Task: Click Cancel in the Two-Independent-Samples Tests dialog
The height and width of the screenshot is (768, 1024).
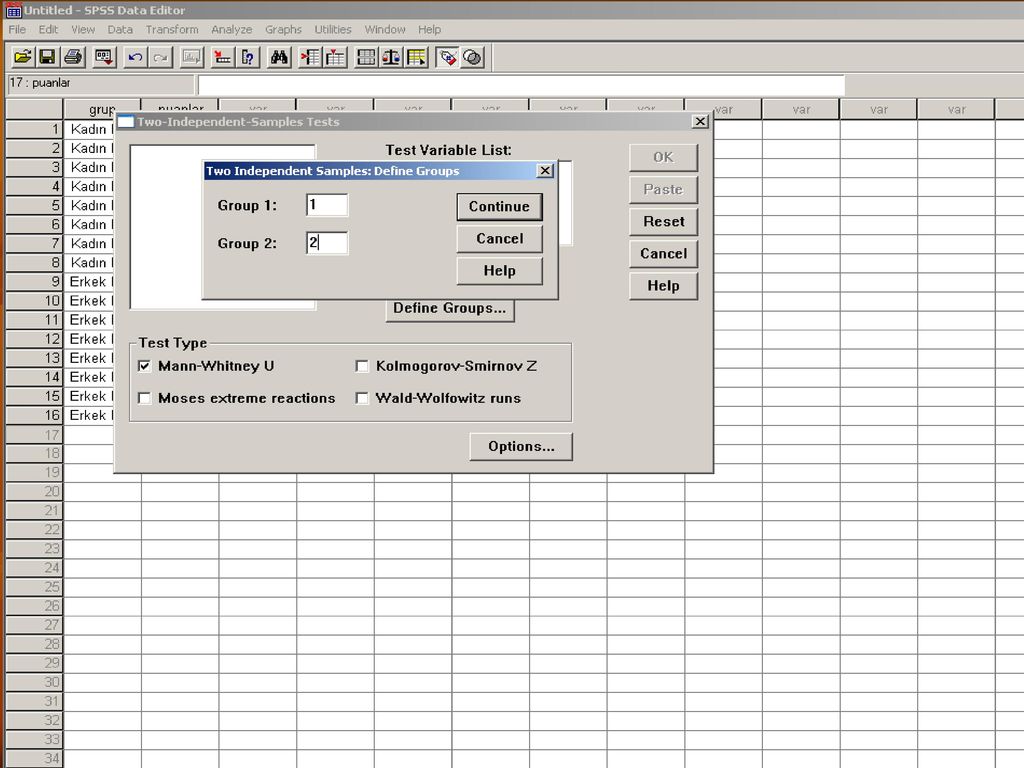Action: (x=664, y=253)
